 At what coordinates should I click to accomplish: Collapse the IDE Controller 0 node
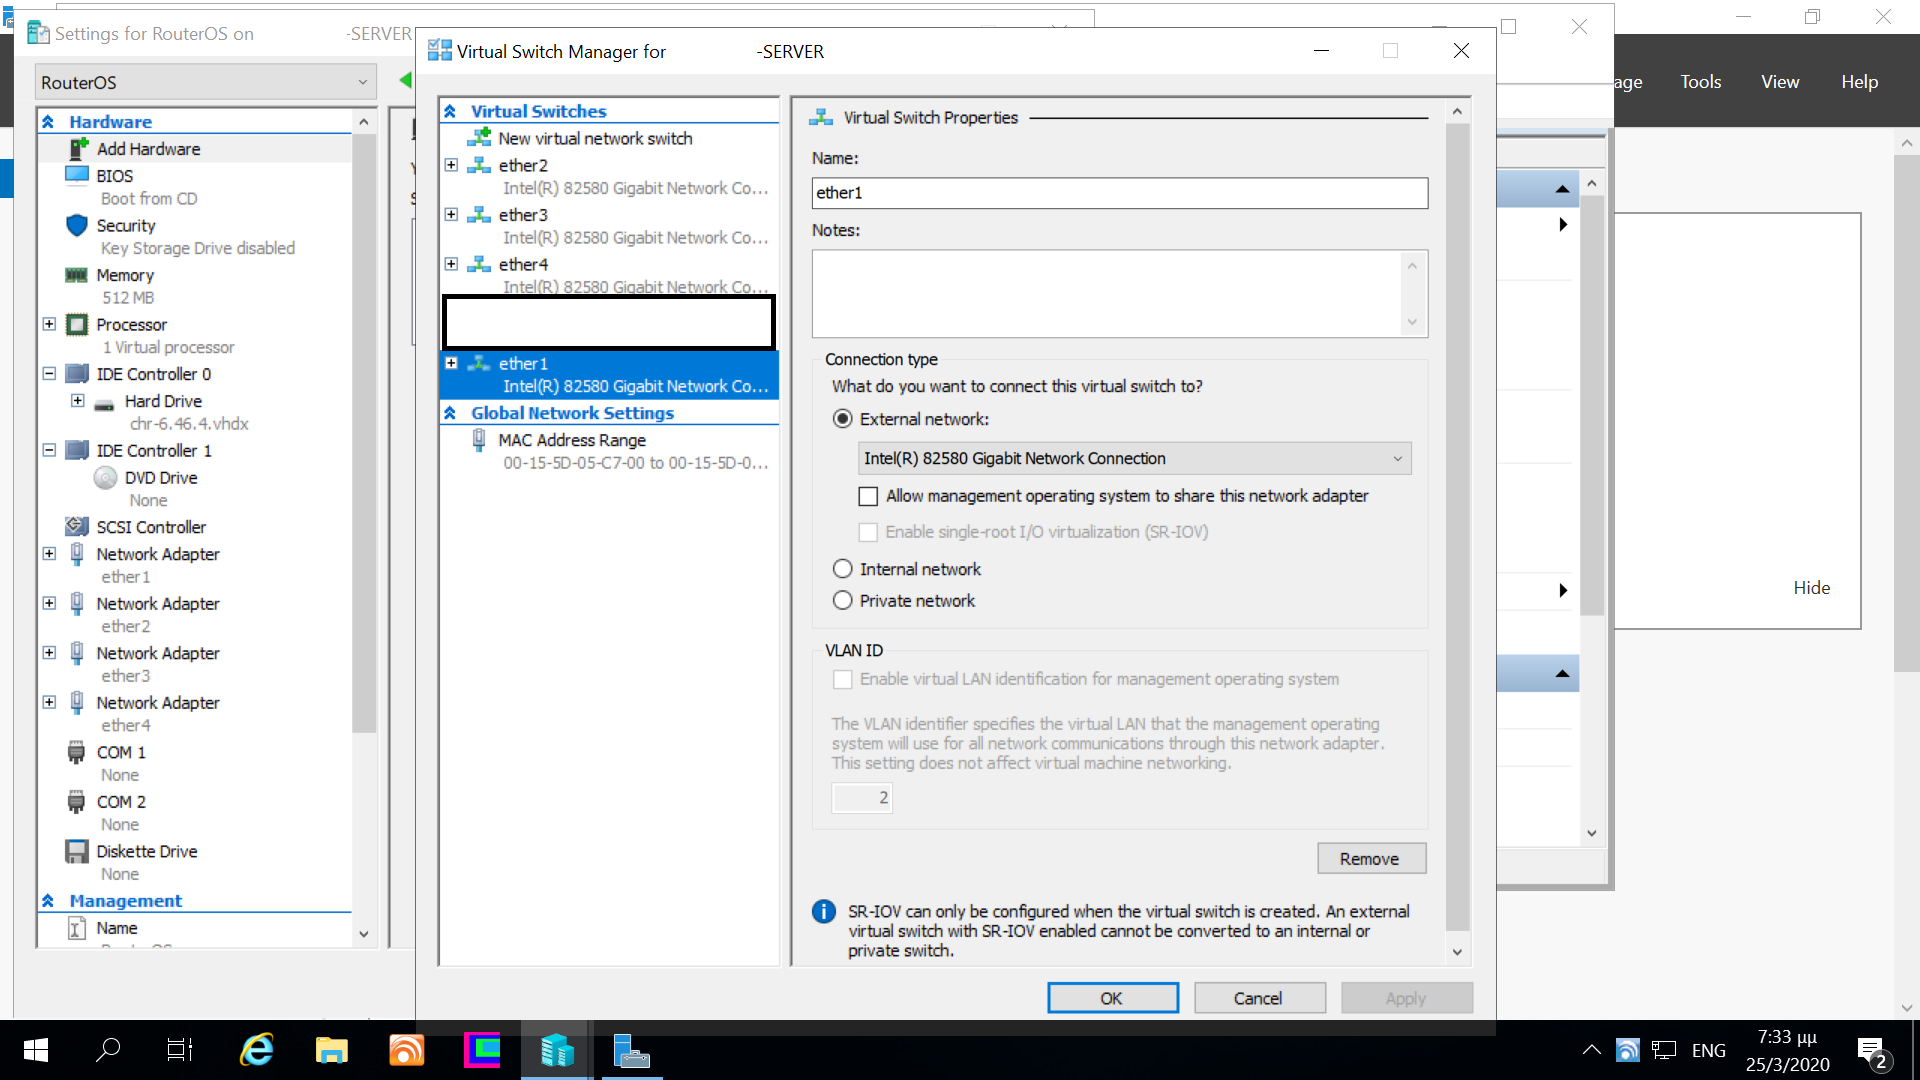49,373
